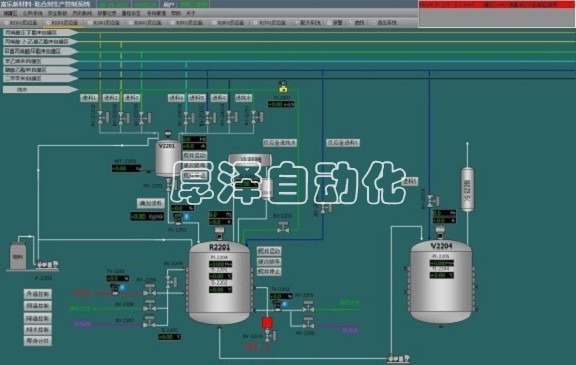The height and width of the screenshot is (365, 576).
Task: Switch to the R2301 reaction kettle tab
Action: pos(107,23)
